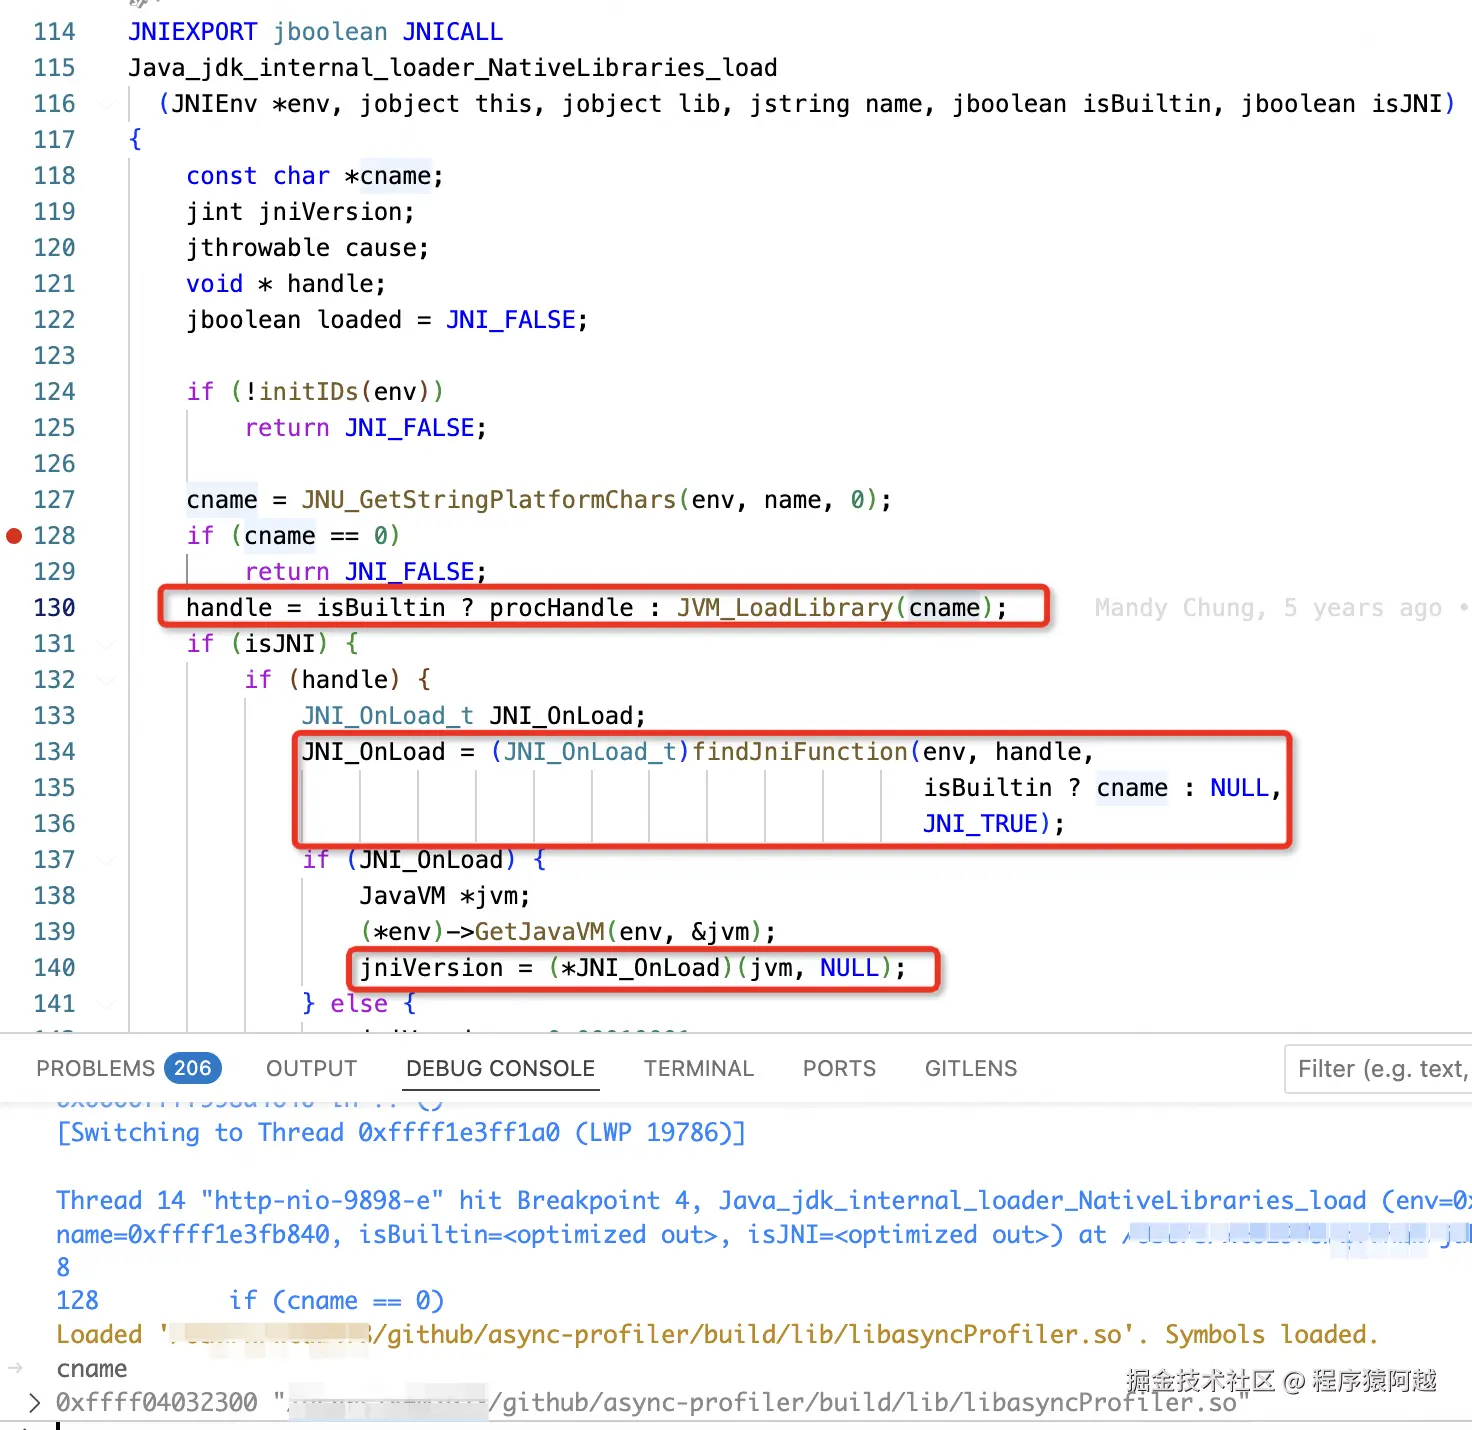
Task: Collapse the 'if (handle)' block at line 132
Action: pos(106,680)
